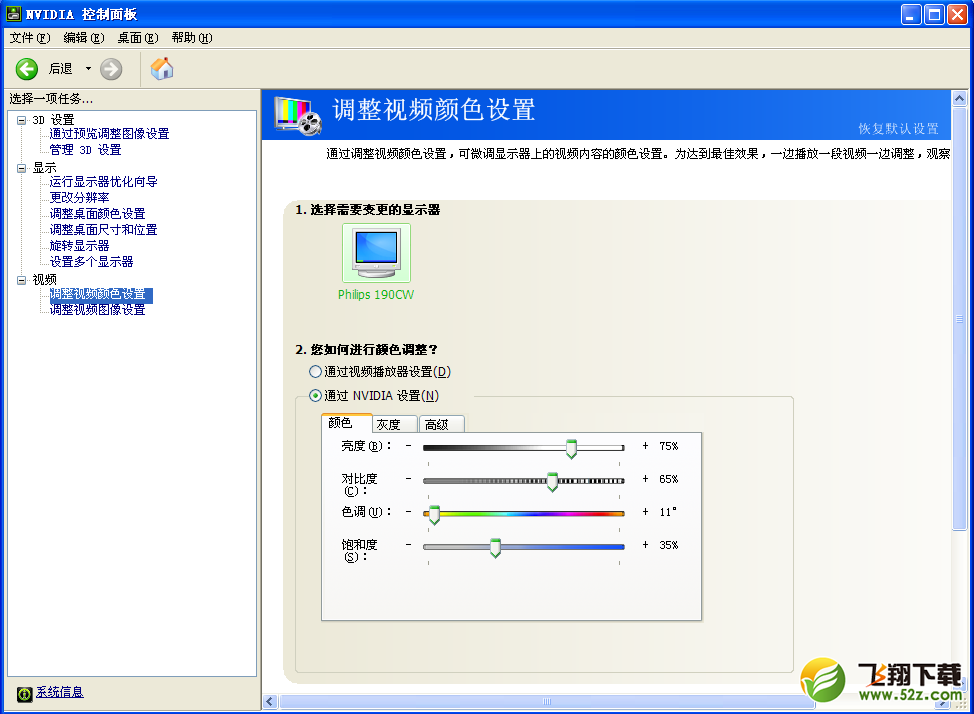This screenshot has height=714, width=974.
Task: Click the brightness (亮度) slider thumb
Action: click(571, 449)
